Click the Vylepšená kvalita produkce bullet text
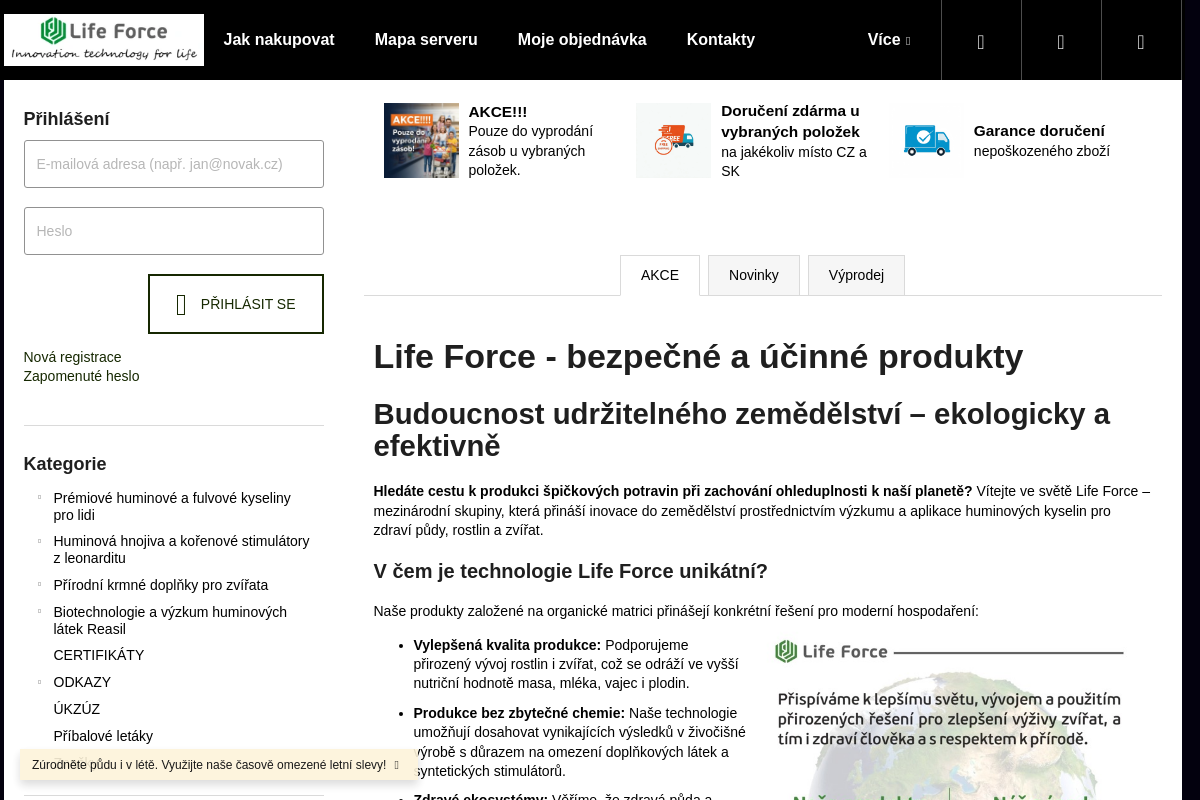This screenshot has width=1200, height=800. tap(507, 645)
